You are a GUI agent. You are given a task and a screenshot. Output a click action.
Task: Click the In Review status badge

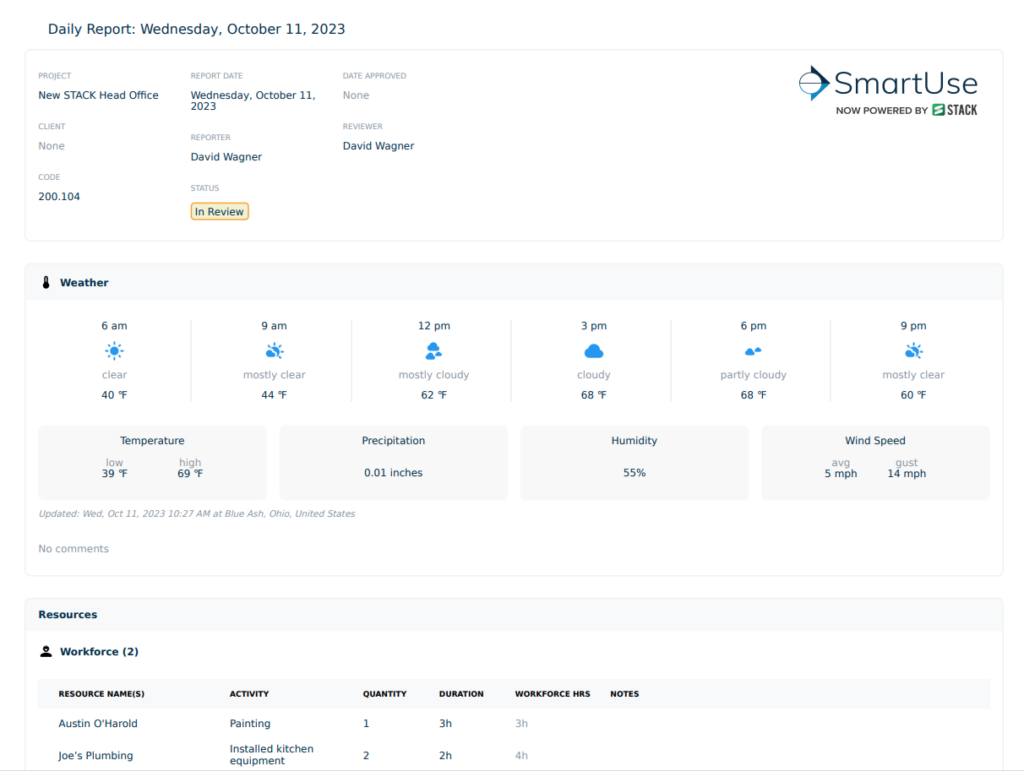[219, 211]
